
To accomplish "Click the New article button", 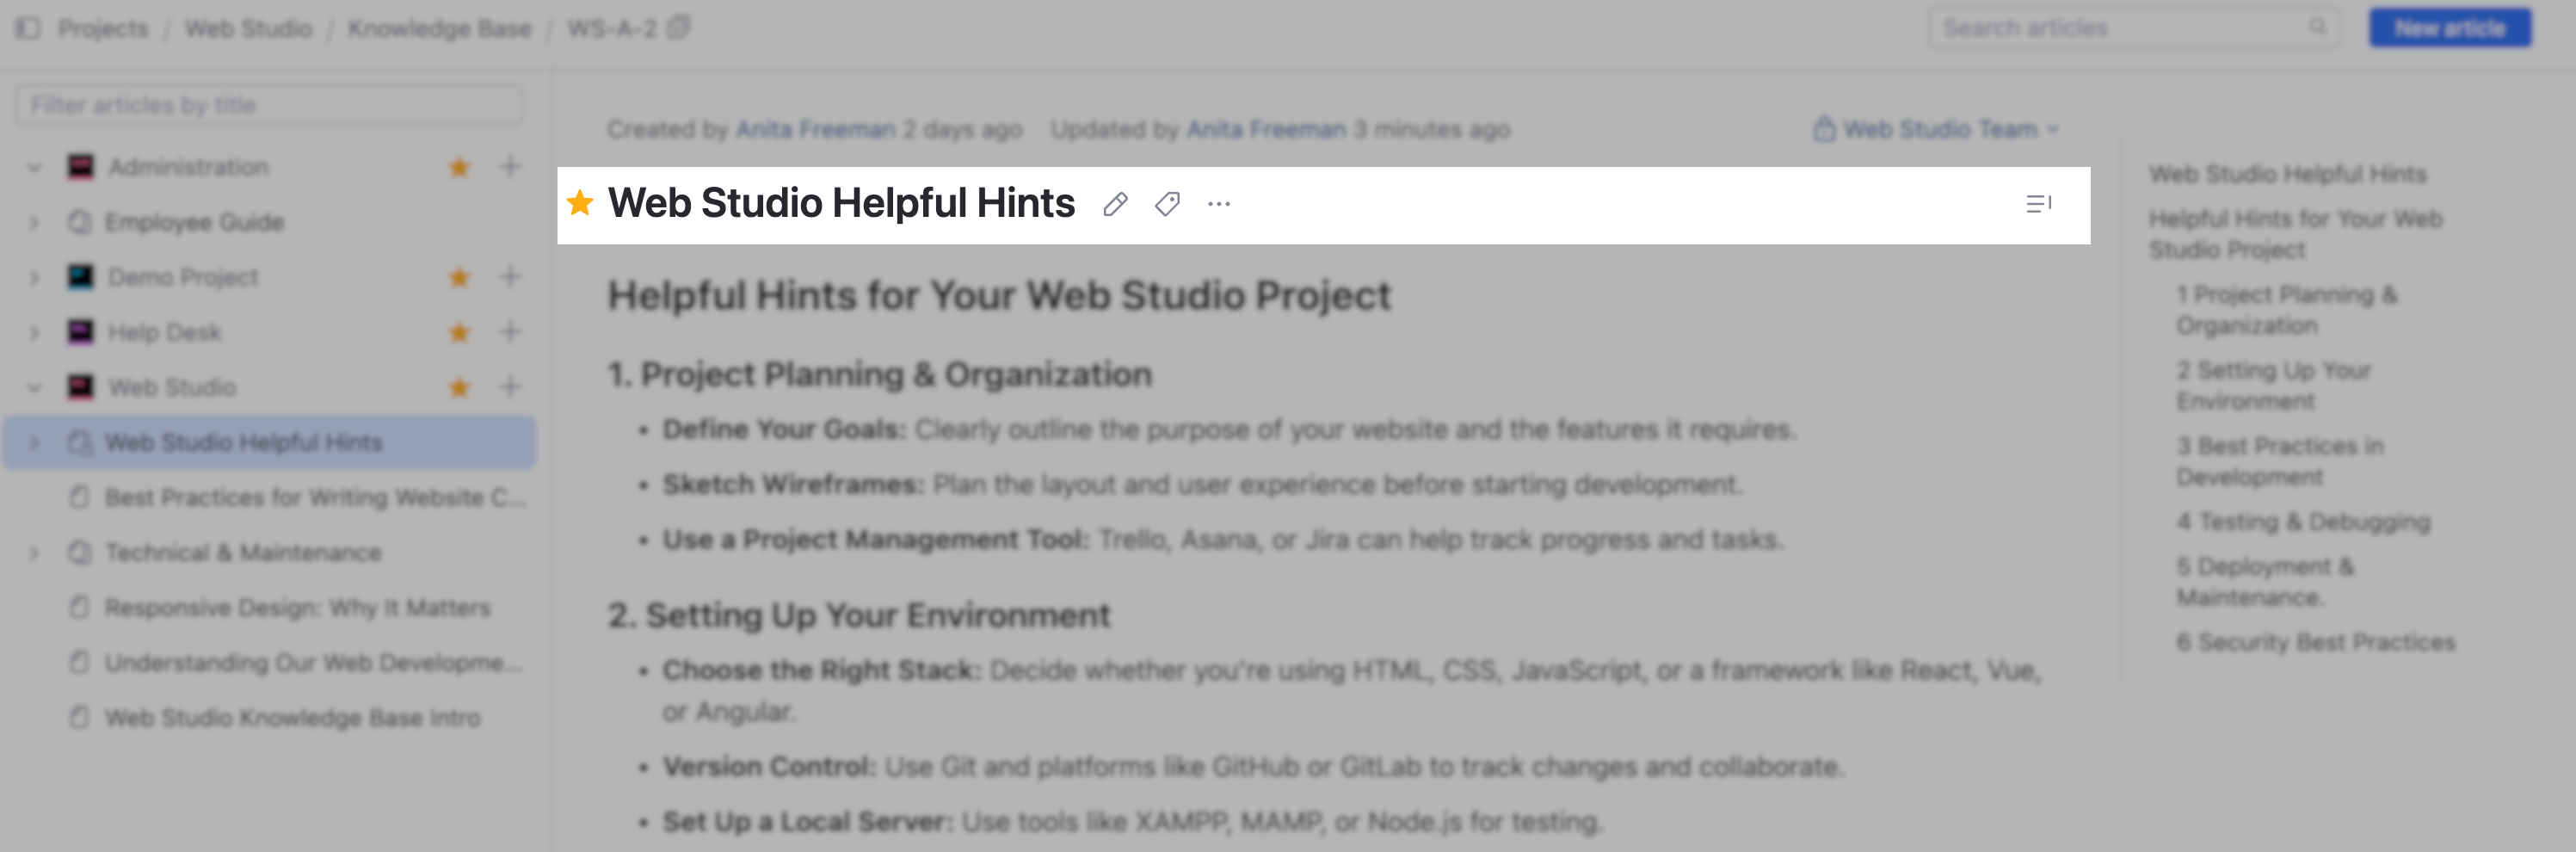I will [2452, 27].
